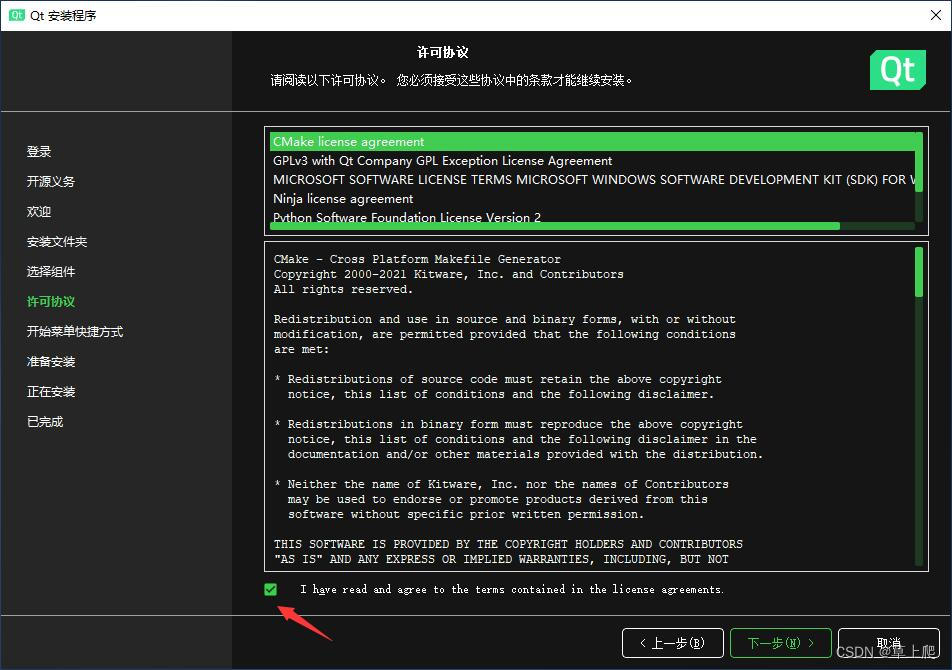This screenshot has width=952, height=670.
Task: Click the 取消 button
Action: click(888, 643)
